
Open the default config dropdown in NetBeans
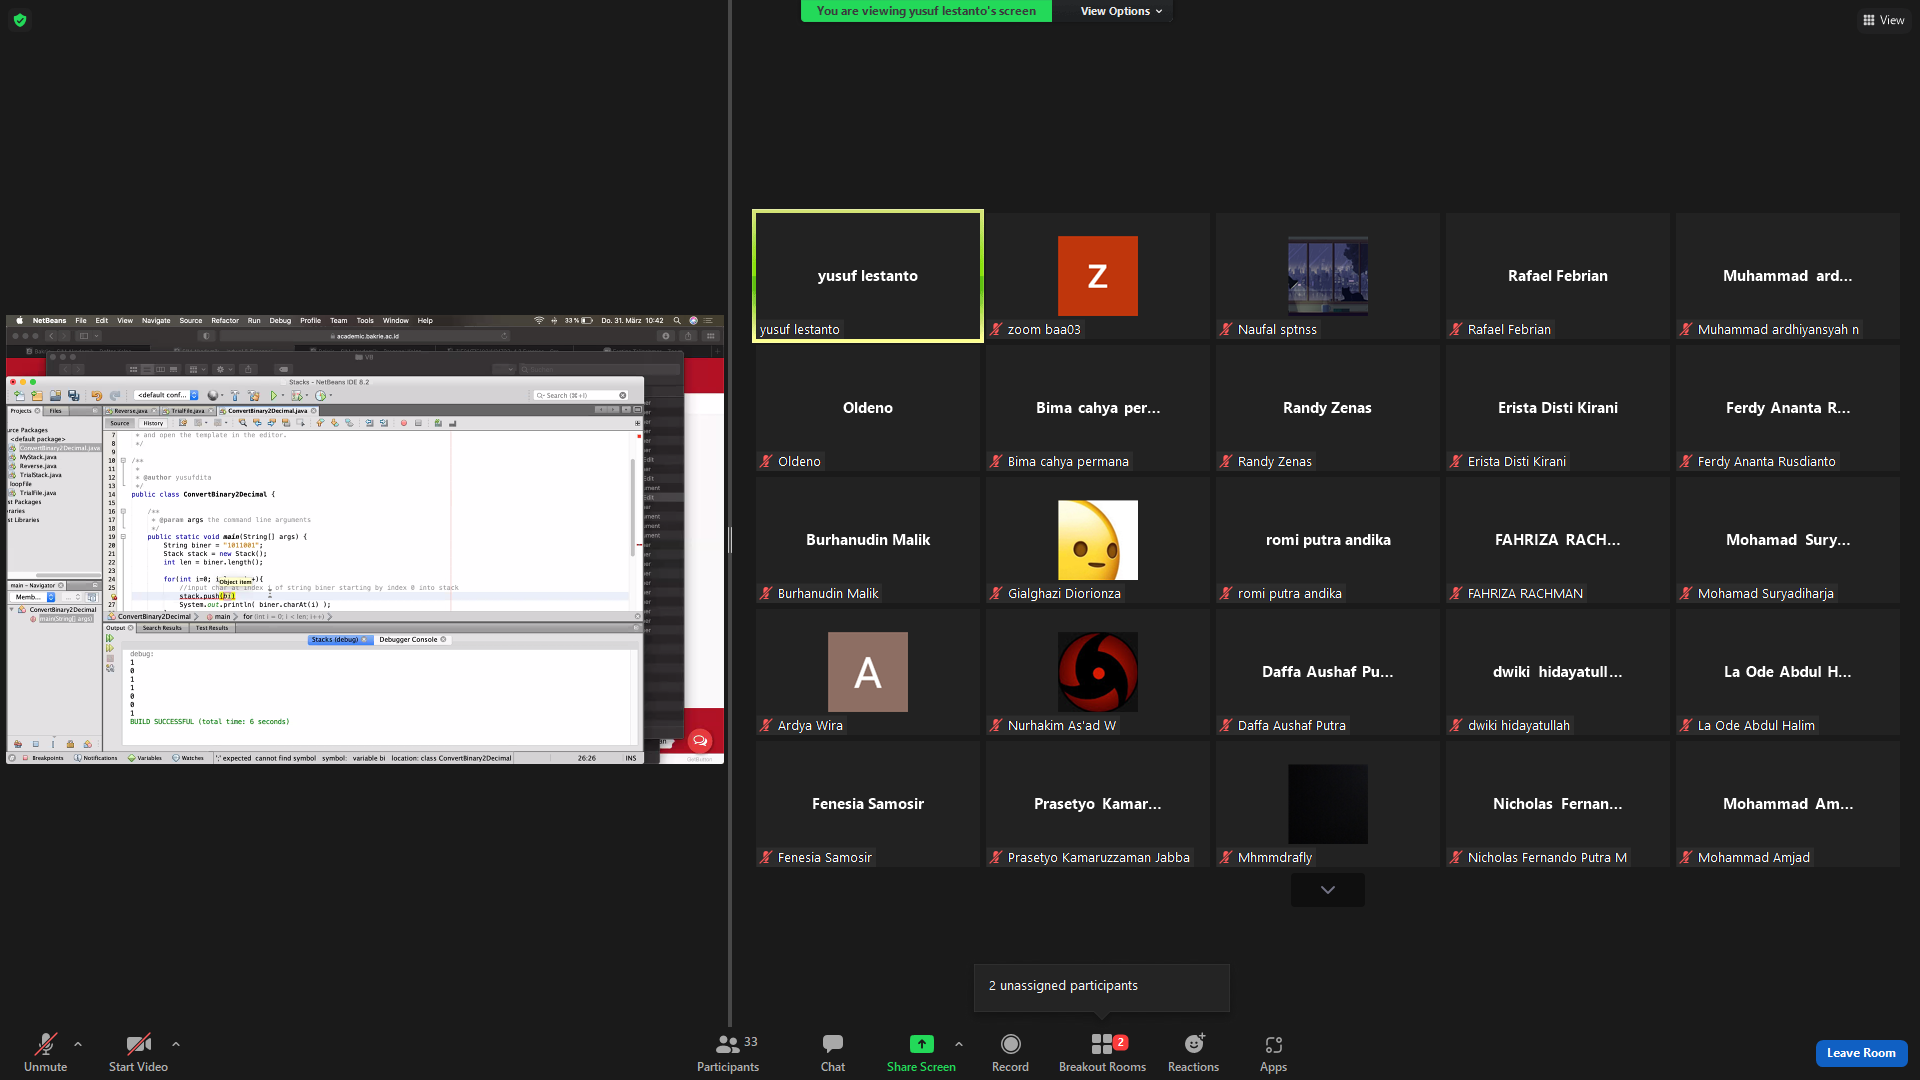pyautogui.click(x=167, y=396)
